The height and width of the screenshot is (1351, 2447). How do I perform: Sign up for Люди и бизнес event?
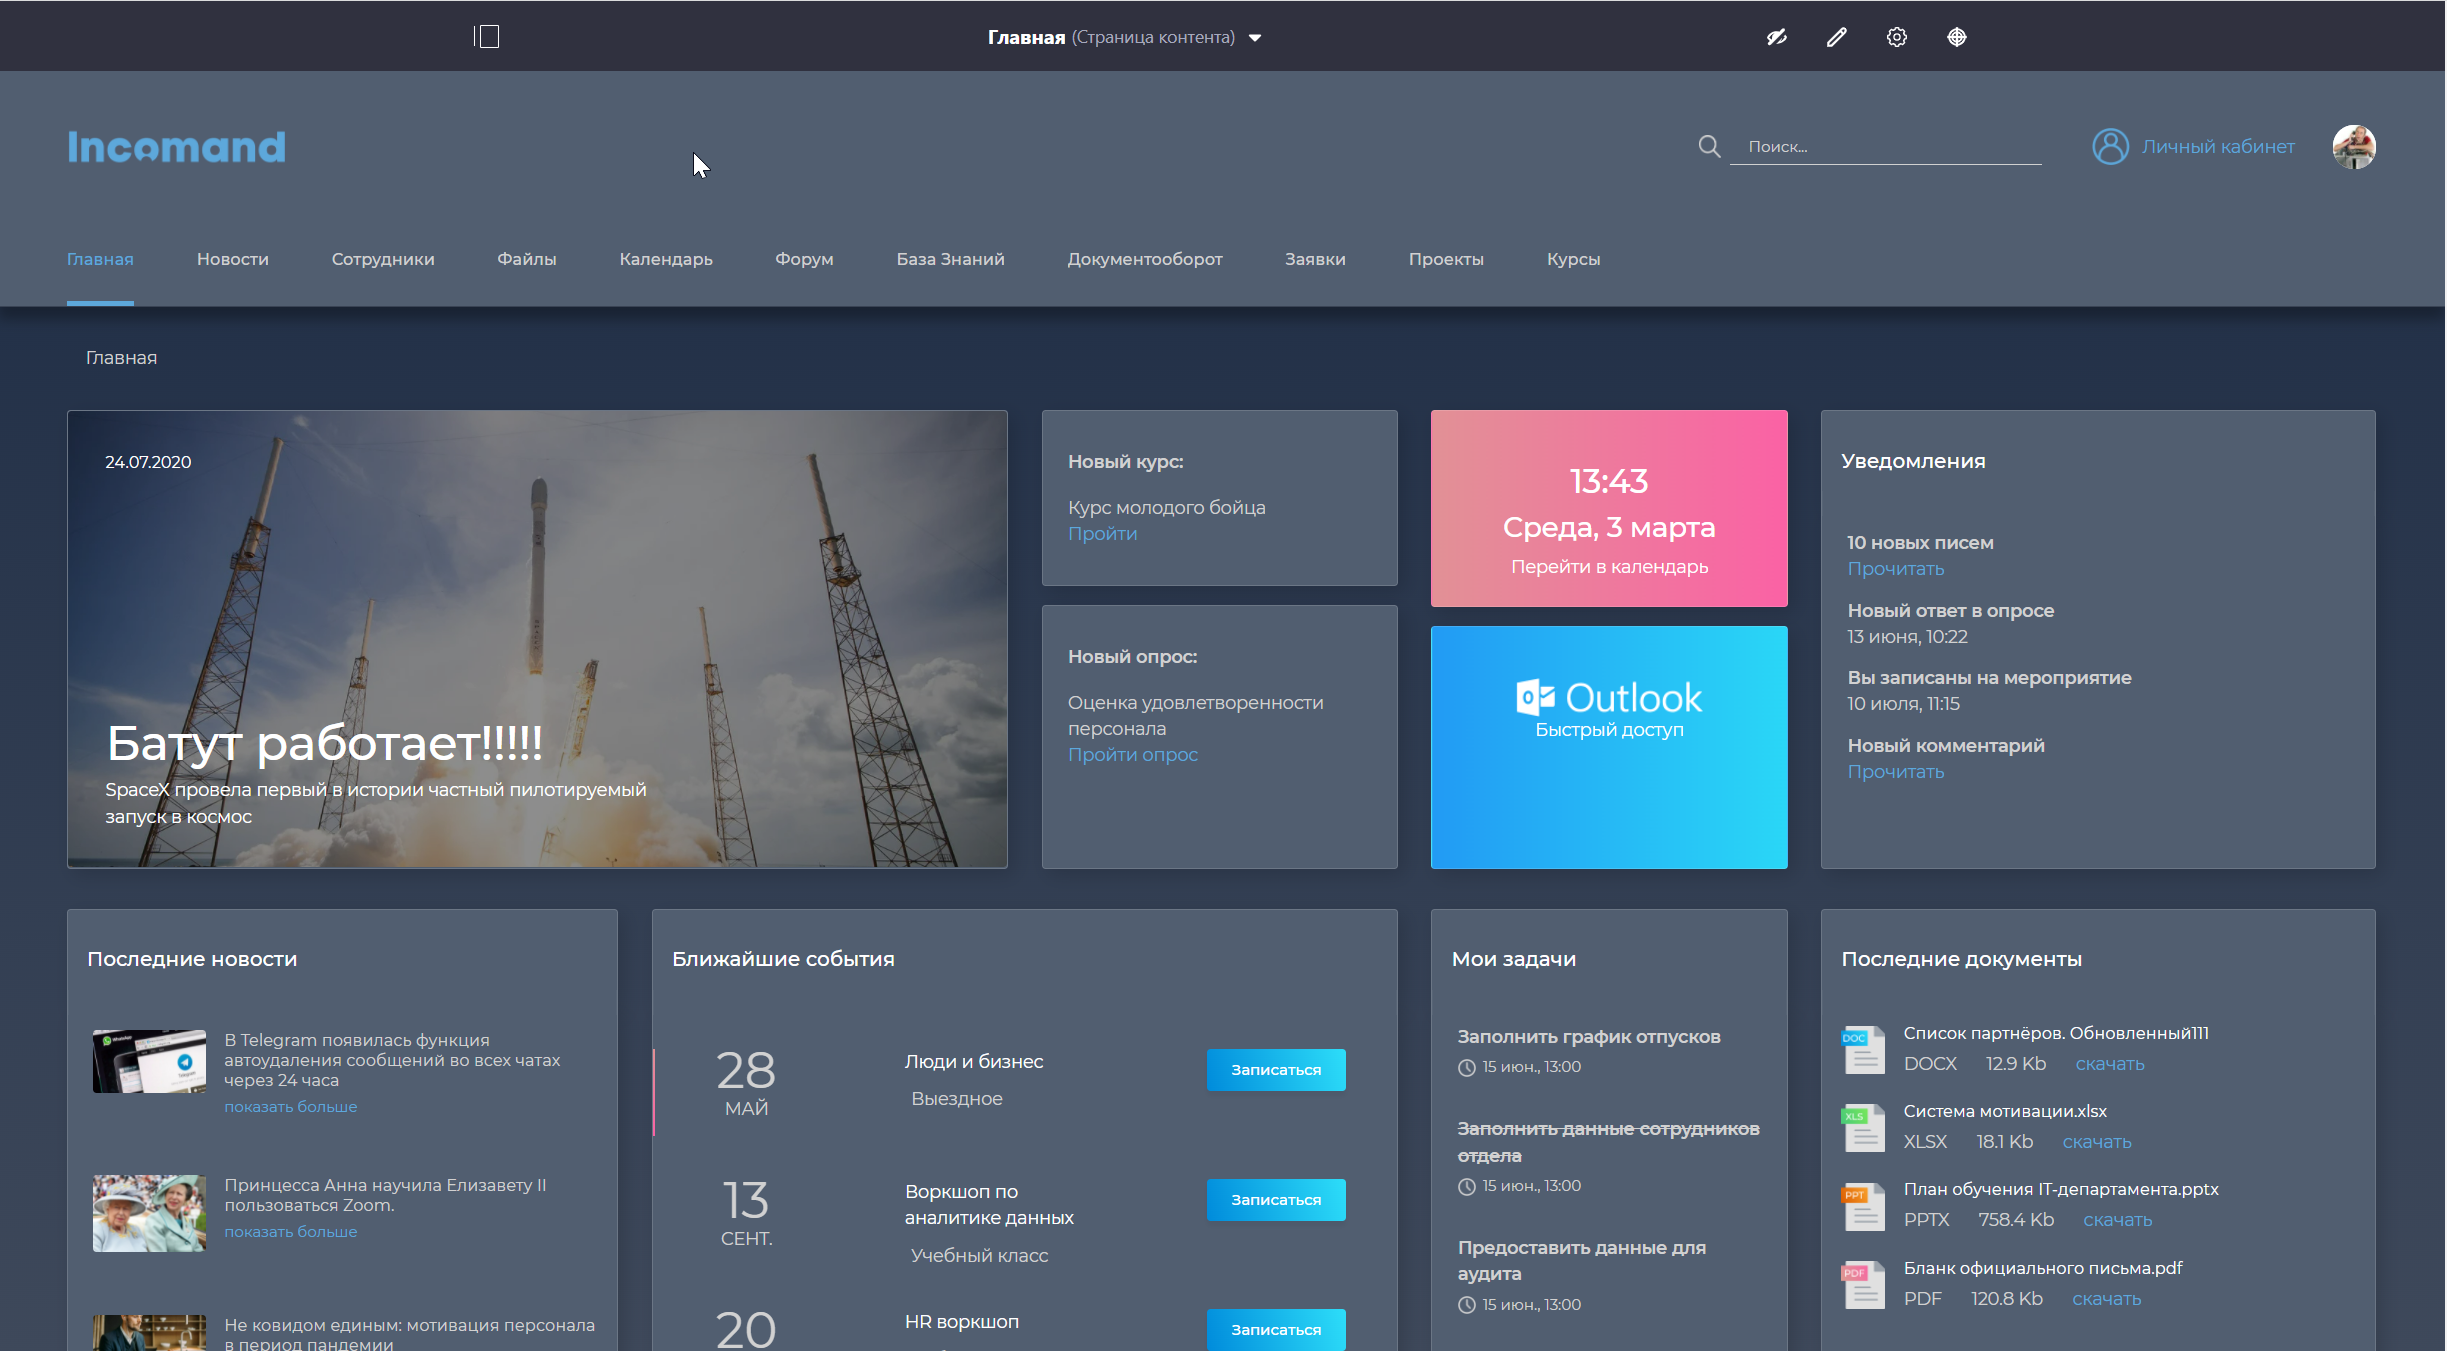coord(1275,1070)
